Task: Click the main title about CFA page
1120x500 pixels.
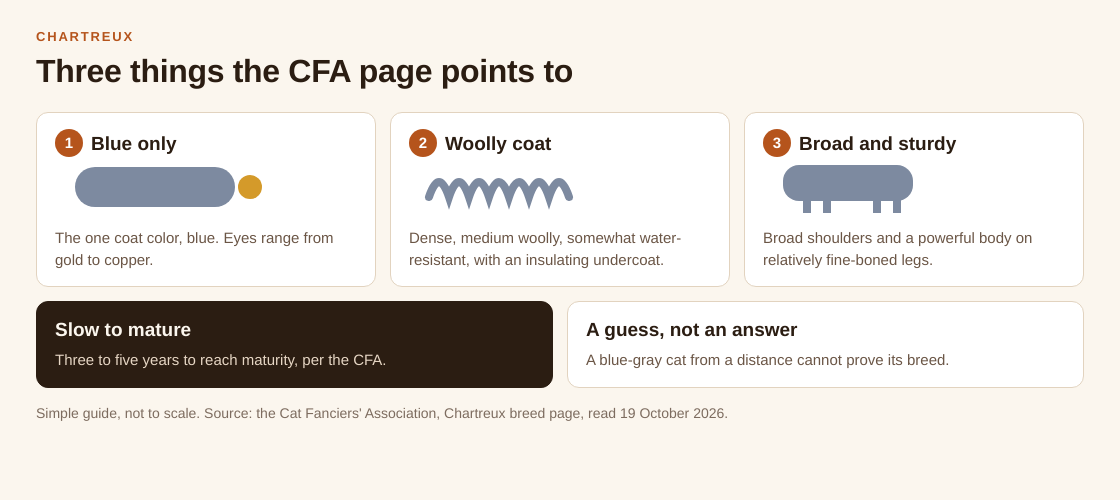Action: pos(304,71)
